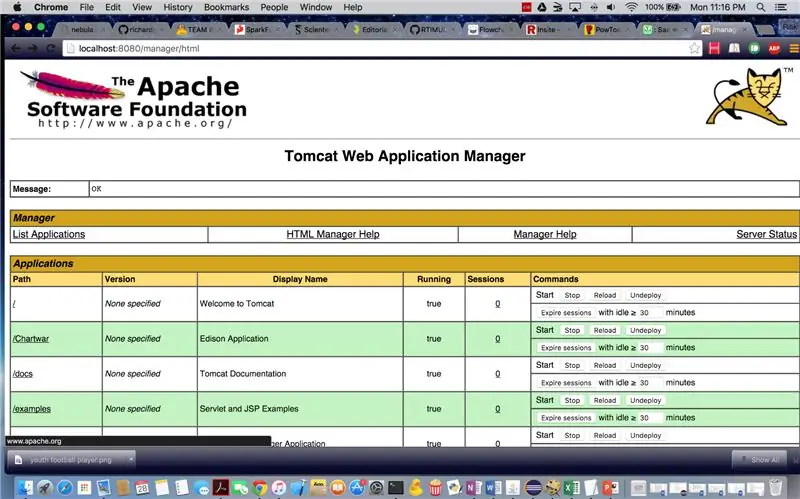The image size is (800, 499).
Task: Close the current /manager browser tab
Action: tap(744, 30)
